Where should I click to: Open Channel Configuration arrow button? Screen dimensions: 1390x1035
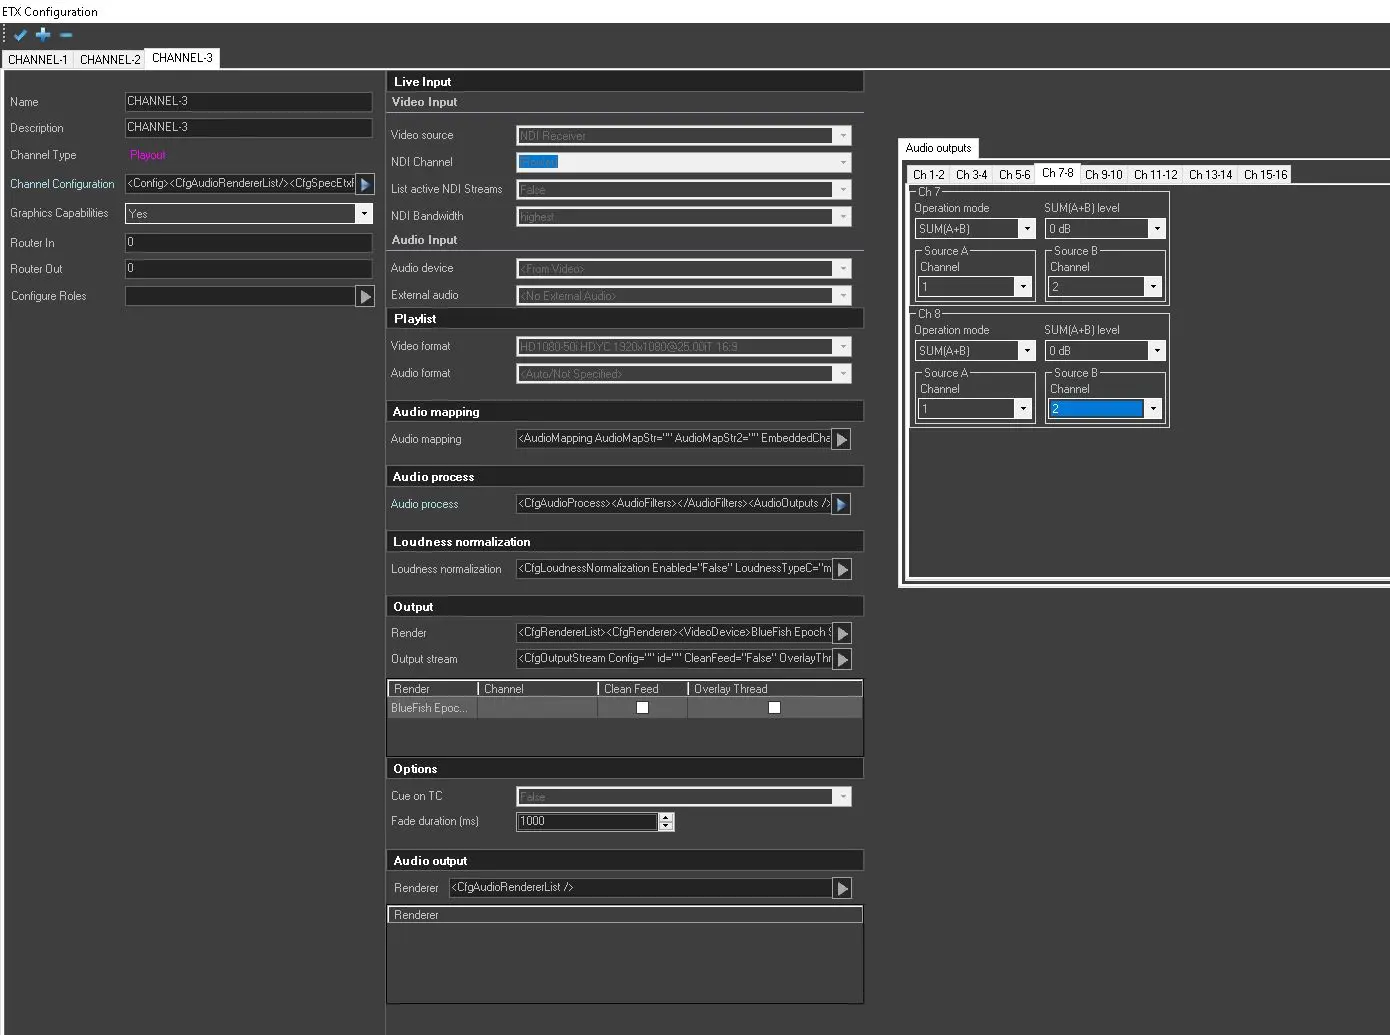point(365,185)
